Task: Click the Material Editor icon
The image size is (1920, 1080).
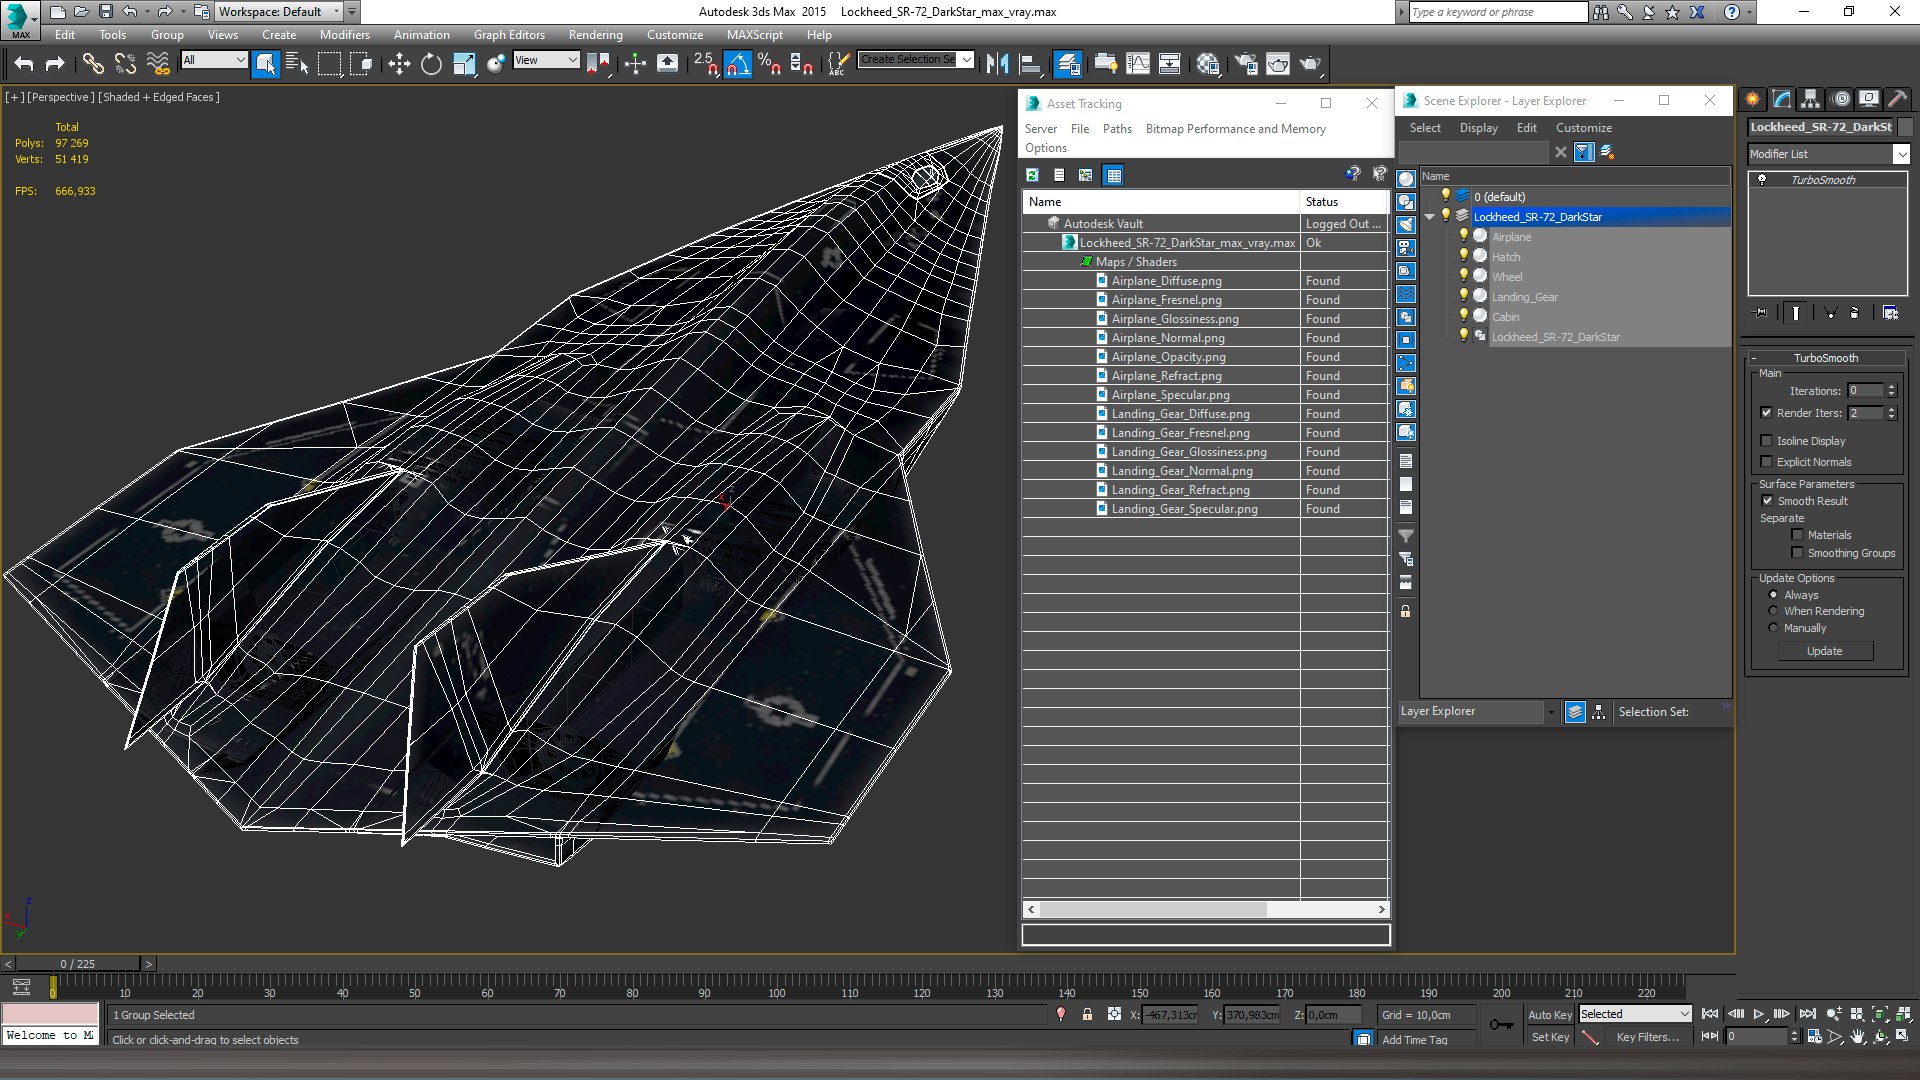Action: pyautogui.click(x=1208, y=64)
